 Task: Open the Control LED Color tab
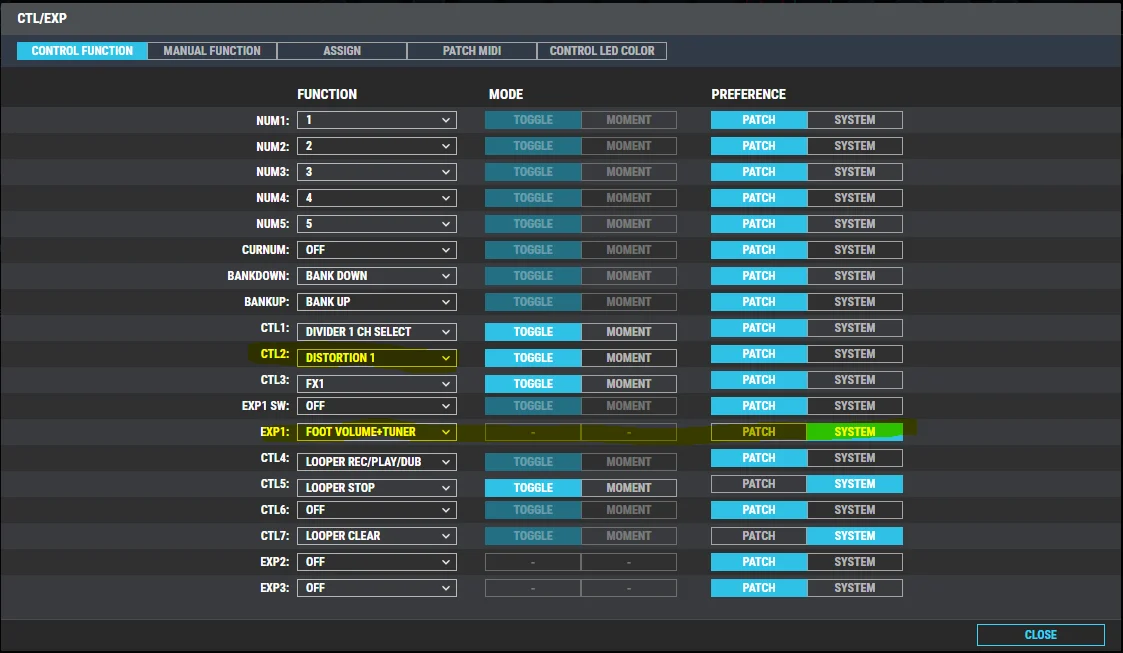tap(602, 51)
